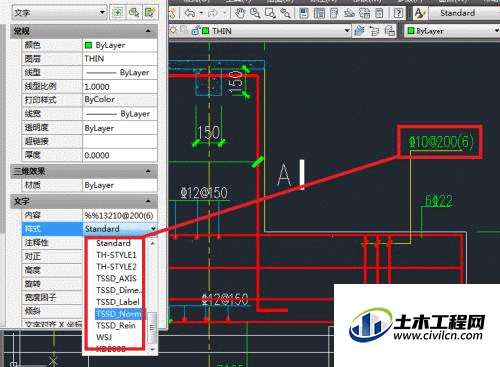Choose TSSD_AXIS in the style list

(116, 278)
